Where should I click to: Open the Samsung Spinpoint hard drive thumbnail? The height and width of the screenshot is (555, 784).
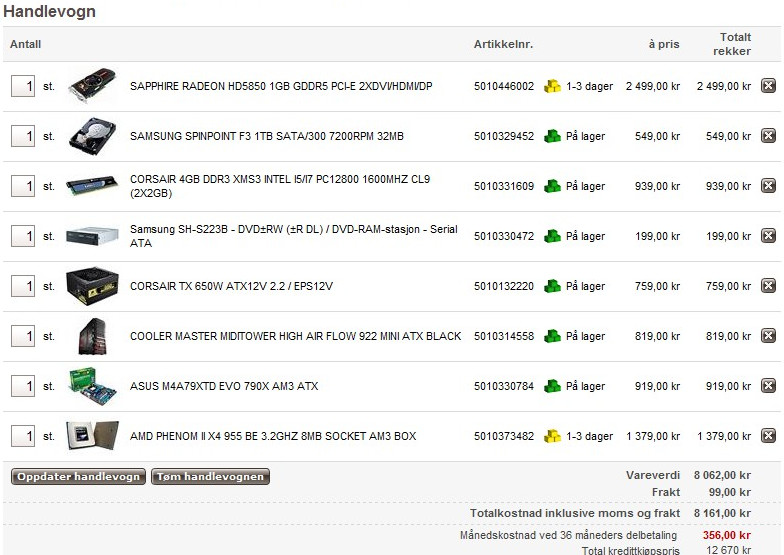coord(92,136)
